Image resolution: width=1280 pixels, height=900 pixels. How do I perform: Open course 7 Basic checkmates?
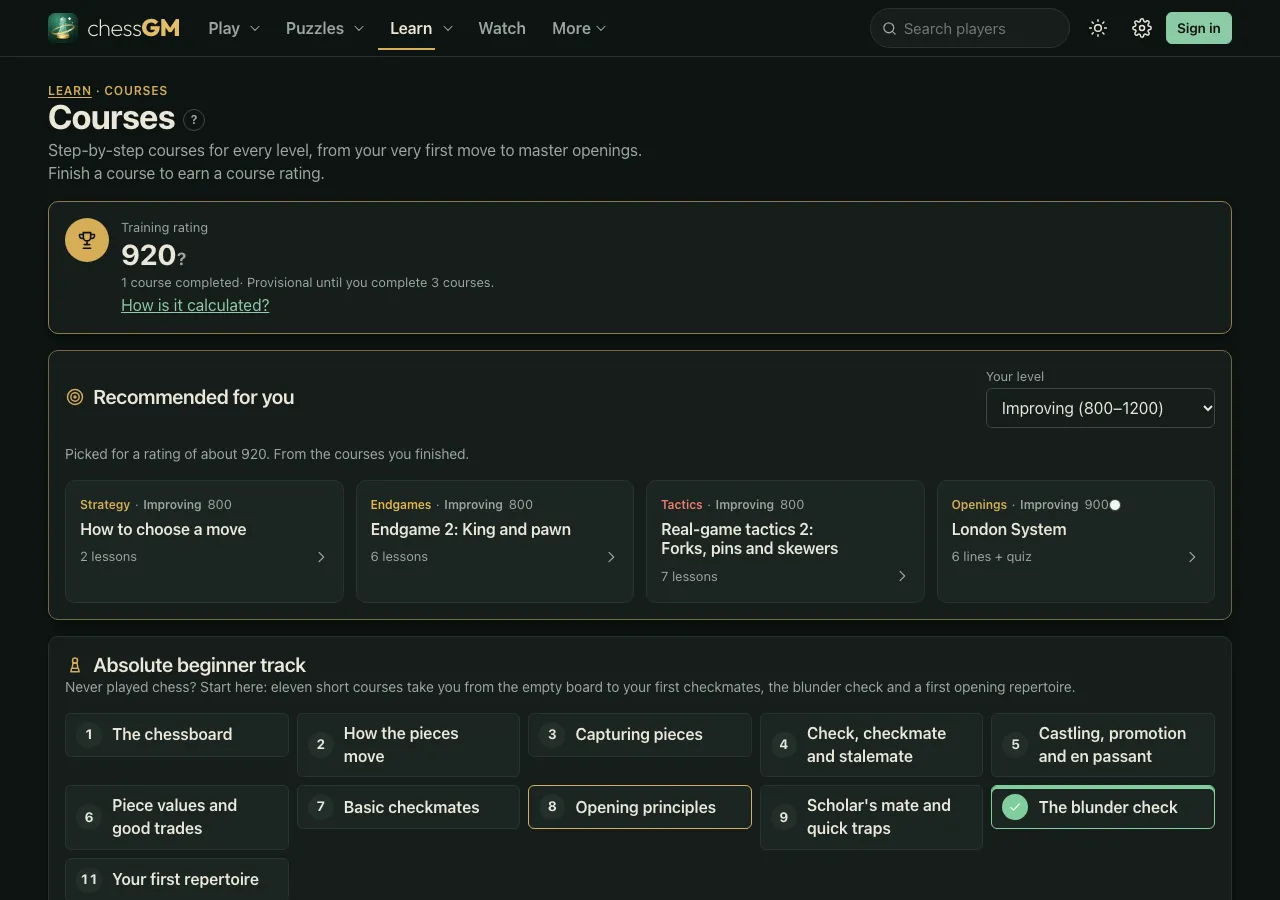[408, 807]
